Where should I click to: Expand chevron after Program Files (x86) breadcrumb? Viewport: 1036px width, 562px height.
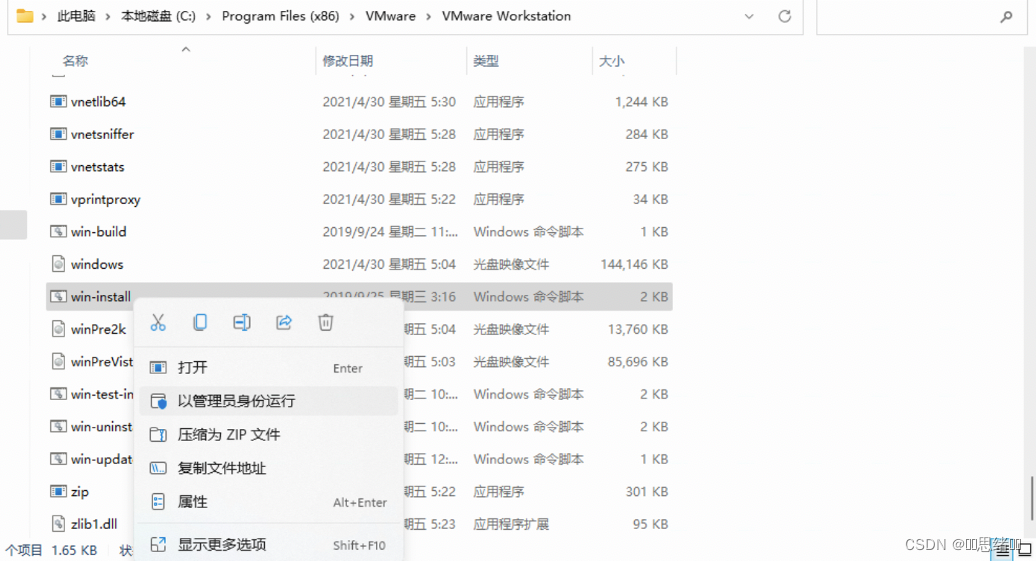pos(353,17)
